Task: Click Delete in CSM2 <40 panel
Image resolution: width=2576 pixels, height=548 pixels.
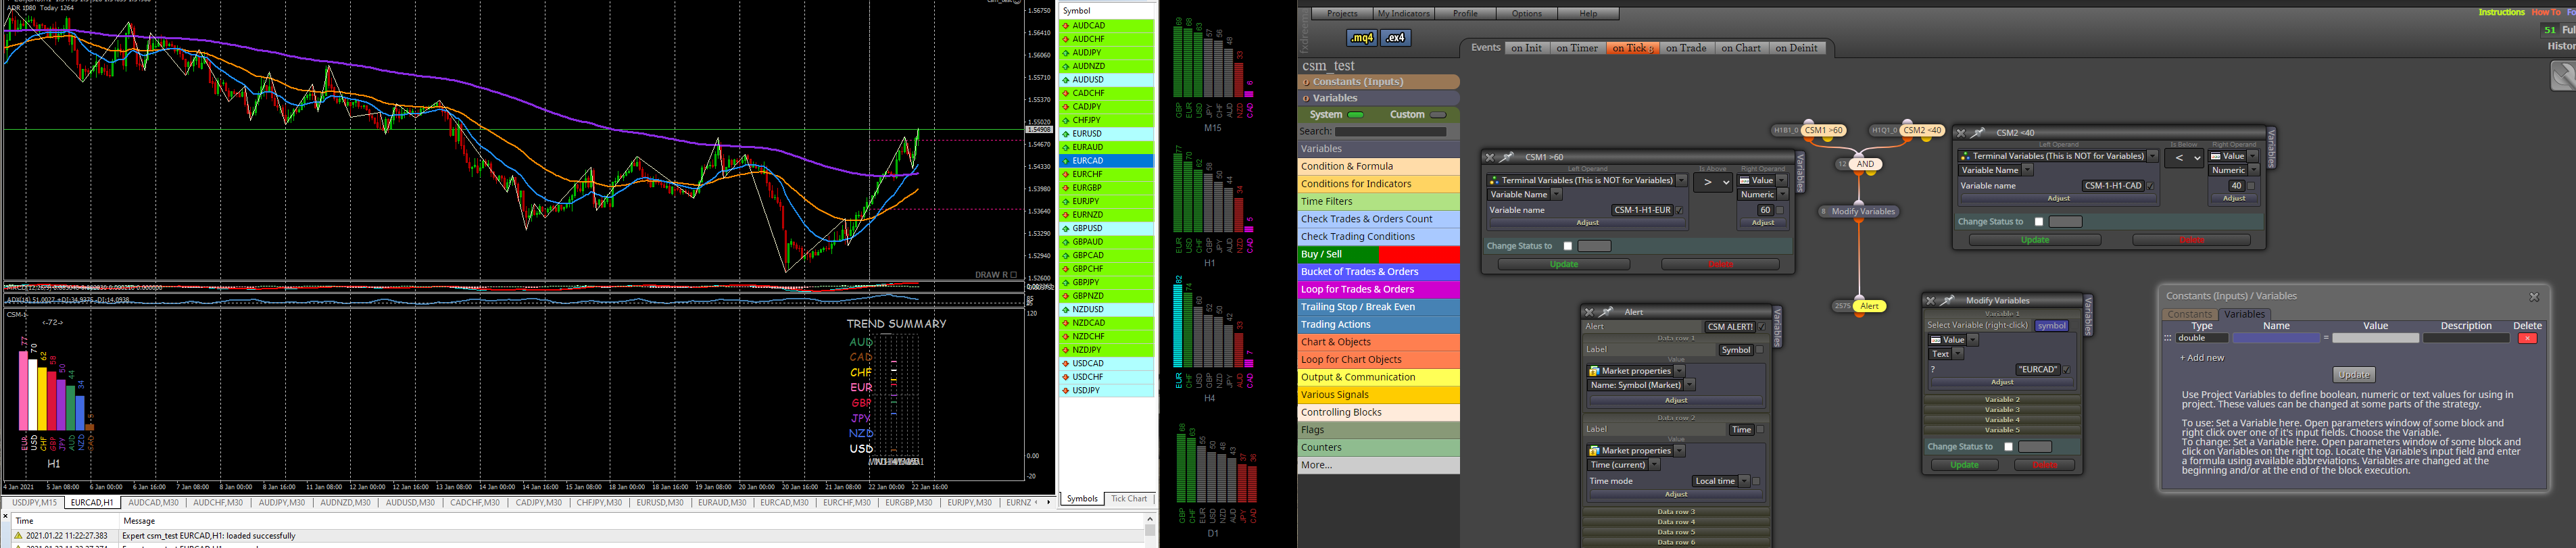Action: [x=2191, y=240]
